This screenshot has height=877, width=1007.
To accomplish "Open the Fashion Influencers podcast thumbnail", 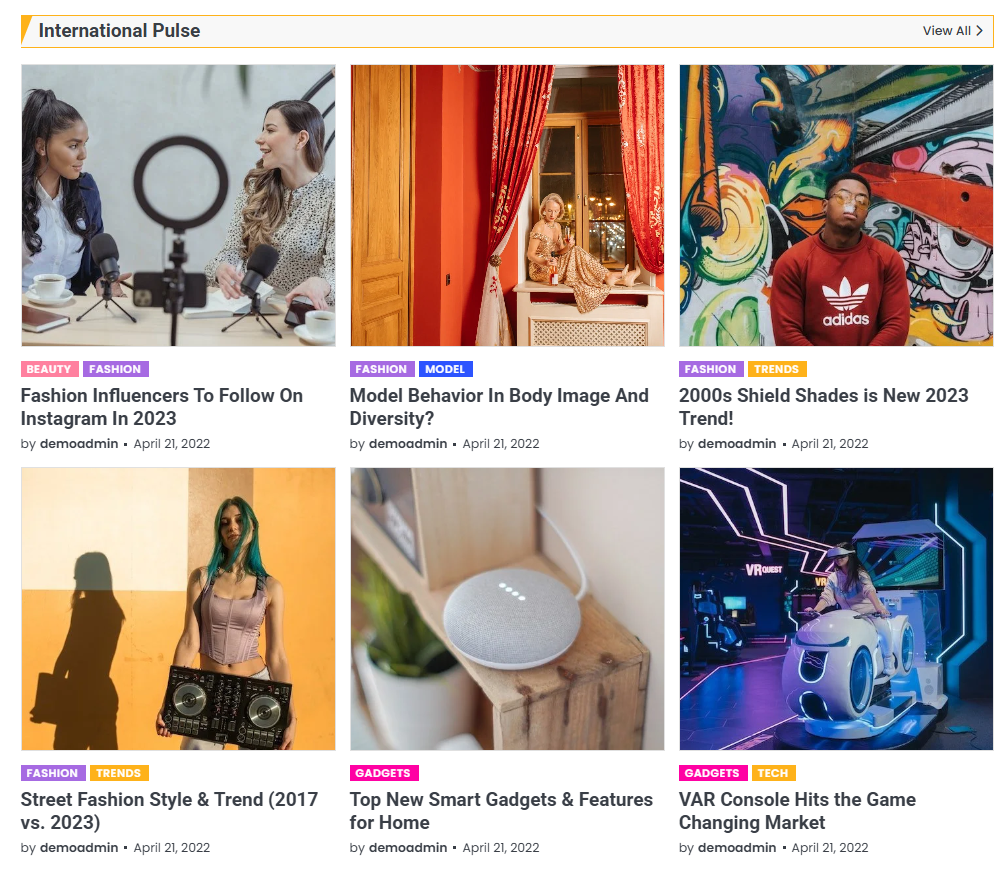I will 179,205.
